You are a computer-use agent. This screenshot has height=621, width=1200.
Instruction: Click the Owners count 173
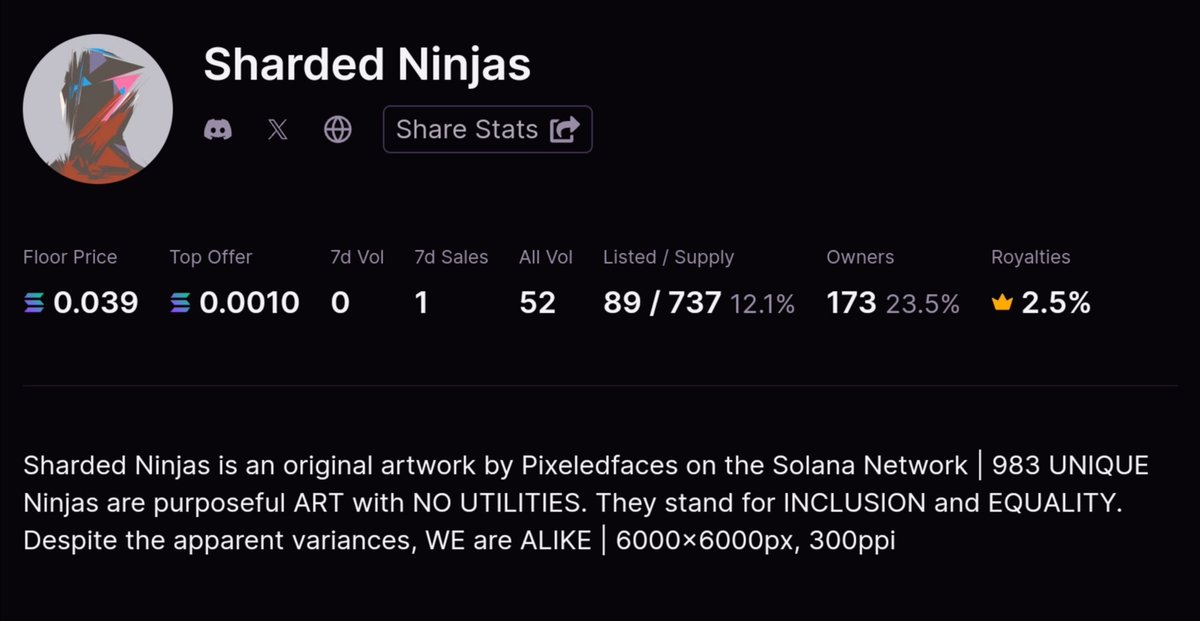(851, 303)
